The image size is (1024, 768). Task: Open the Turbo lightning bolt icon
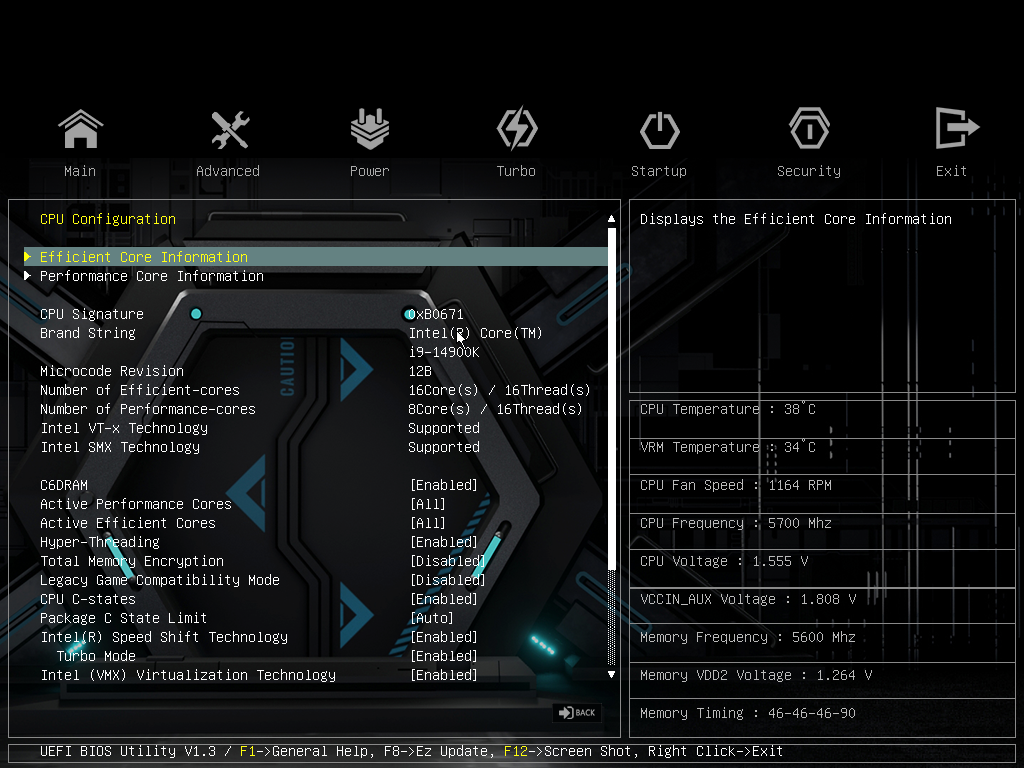(517, 129)
